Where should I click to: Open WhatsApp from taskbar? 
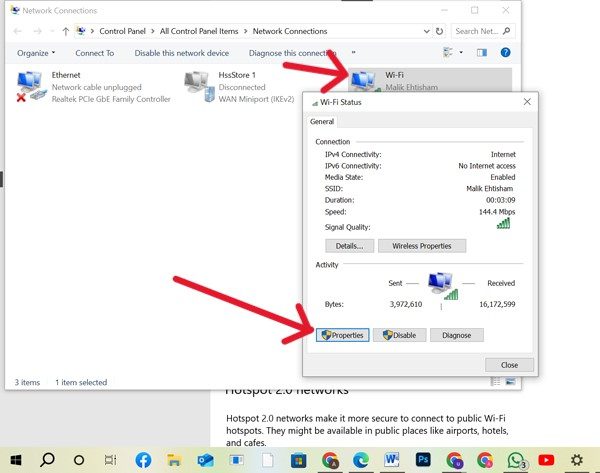pyautogui.click(x=517, y=460)
